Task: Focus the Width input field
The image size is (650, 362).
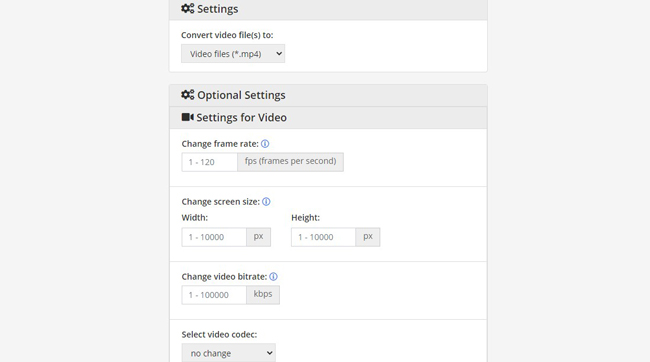Action: 214,237
